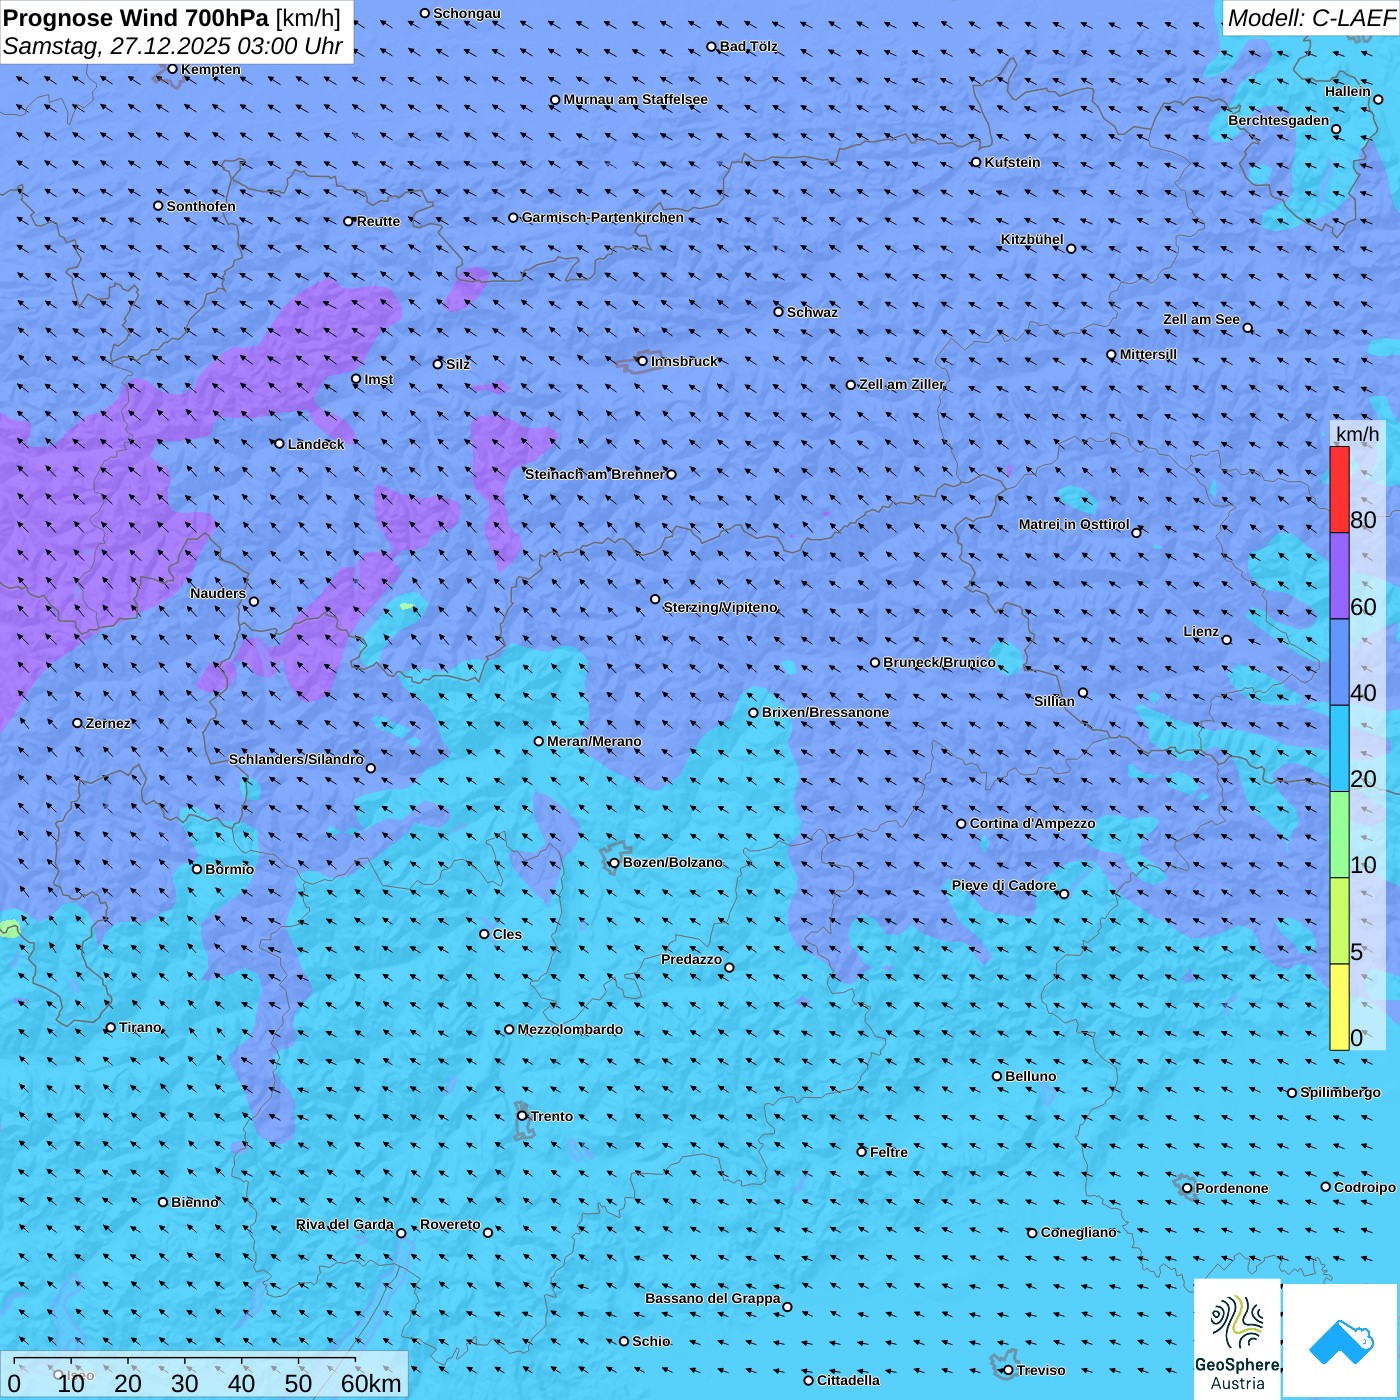This screenshot has height=1400, width=1400.
Task: Click the Belluno location dot
Action: pos(997,1076)
